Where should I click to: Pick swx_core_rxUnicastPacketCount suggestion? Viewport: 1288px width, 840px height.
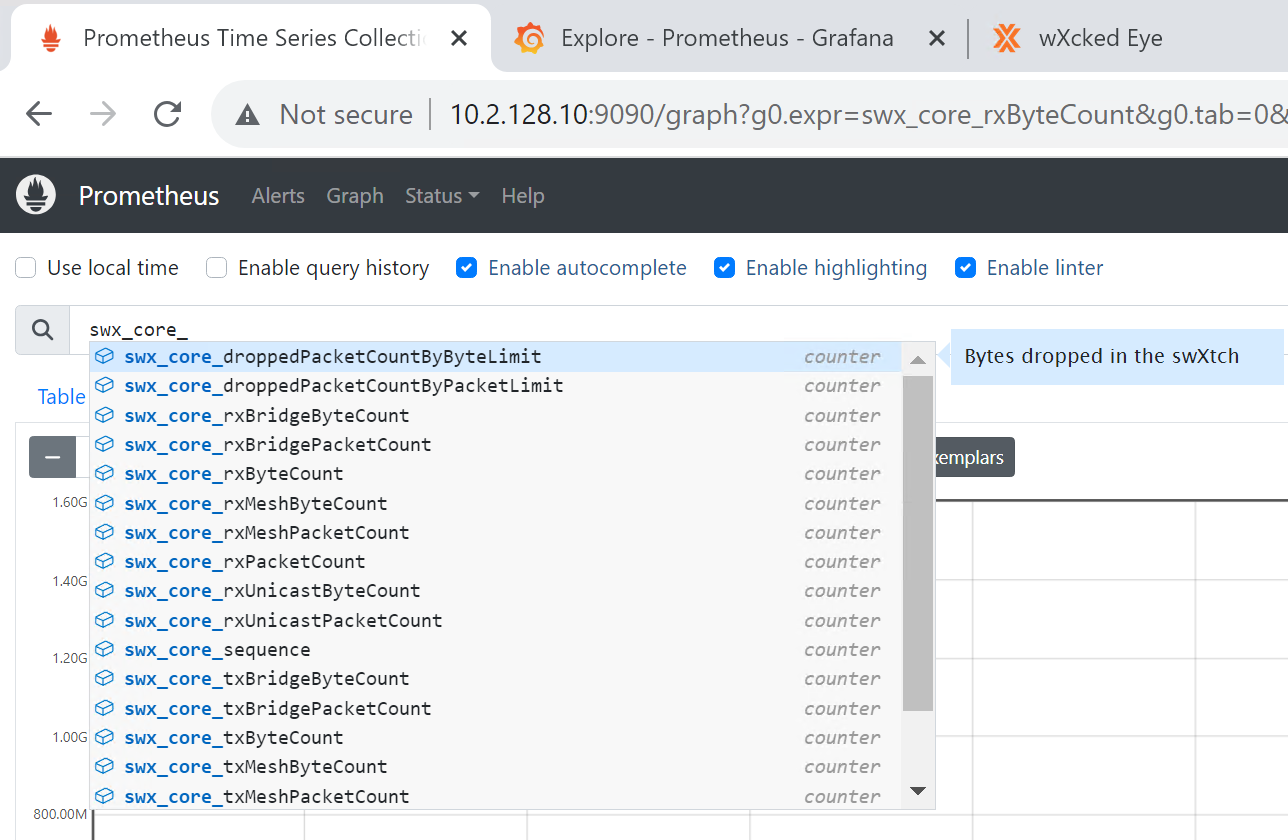click(495, 620)
